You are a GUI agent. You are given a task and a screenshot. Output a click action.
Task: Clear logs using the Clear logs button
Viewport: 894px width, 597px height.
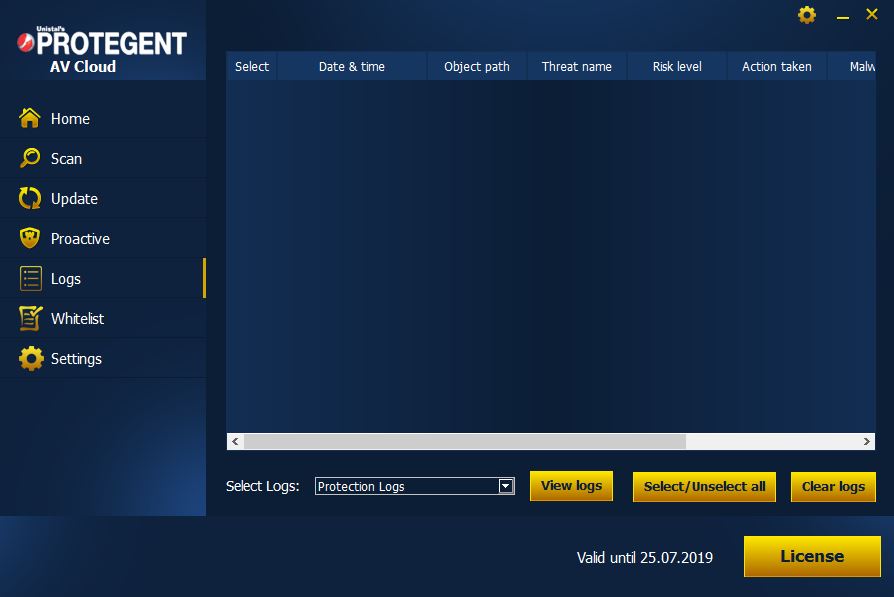coord(833,486)
